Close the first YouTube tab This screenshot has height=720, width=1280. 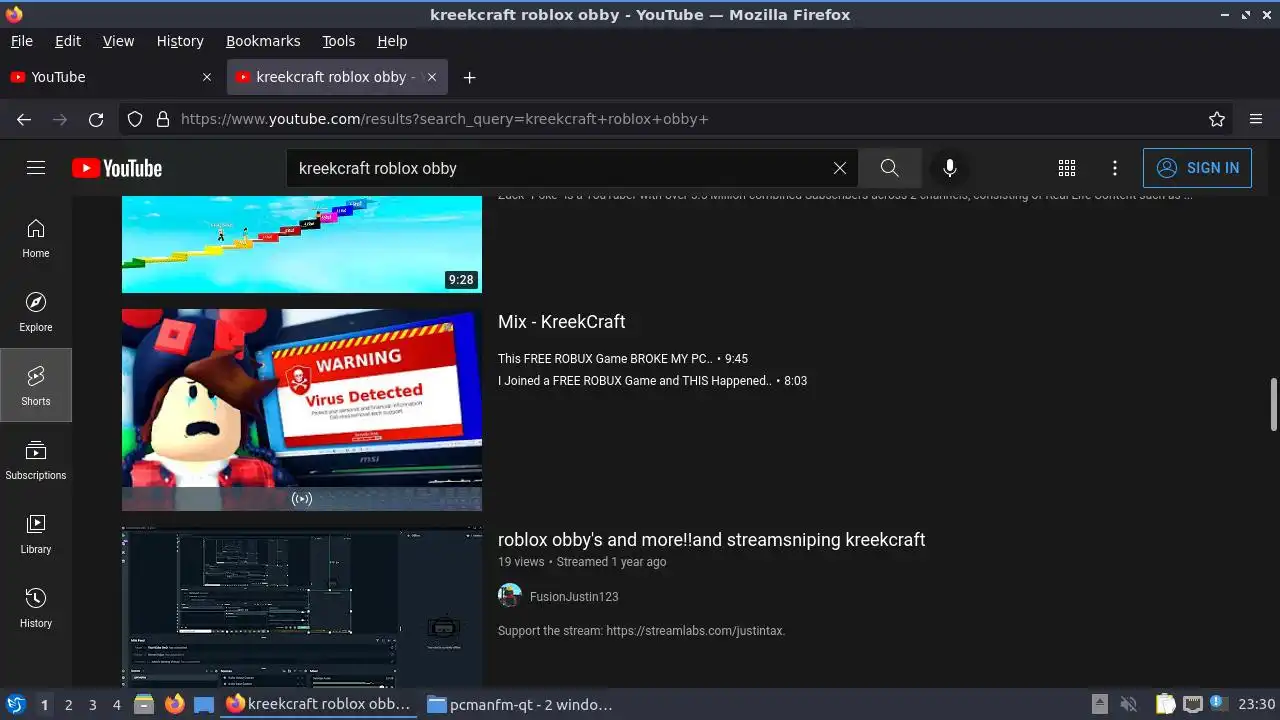point(207,77)
